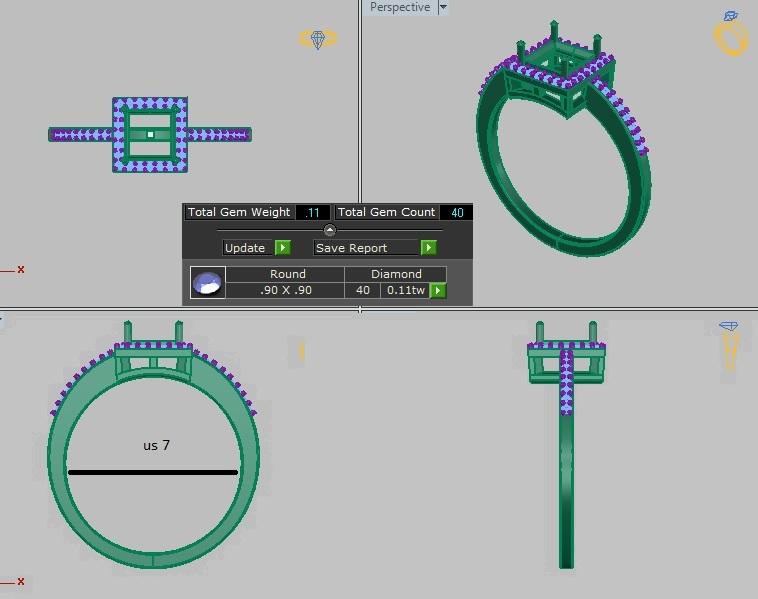Image resolution: width=758 pixels, height=599 pixels.
Task: Collapse the gem report with the up arrow
Action: (330, 230)
